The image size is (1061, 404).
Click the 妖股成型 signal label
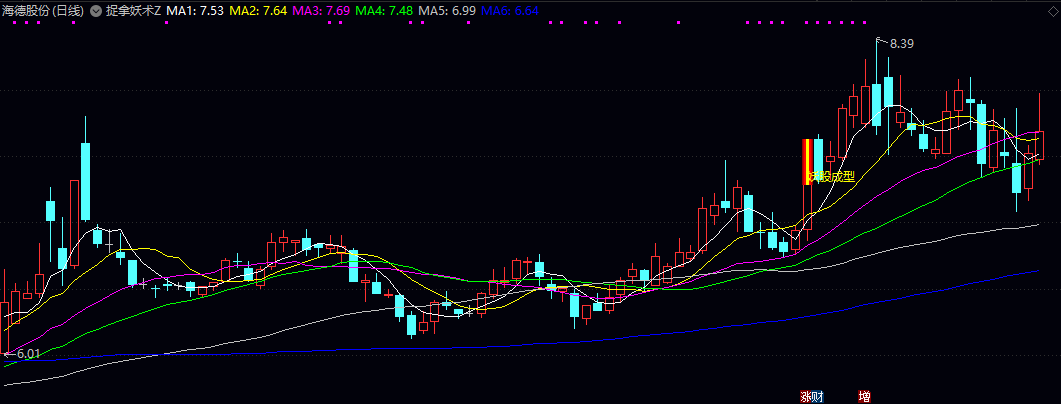832,177
